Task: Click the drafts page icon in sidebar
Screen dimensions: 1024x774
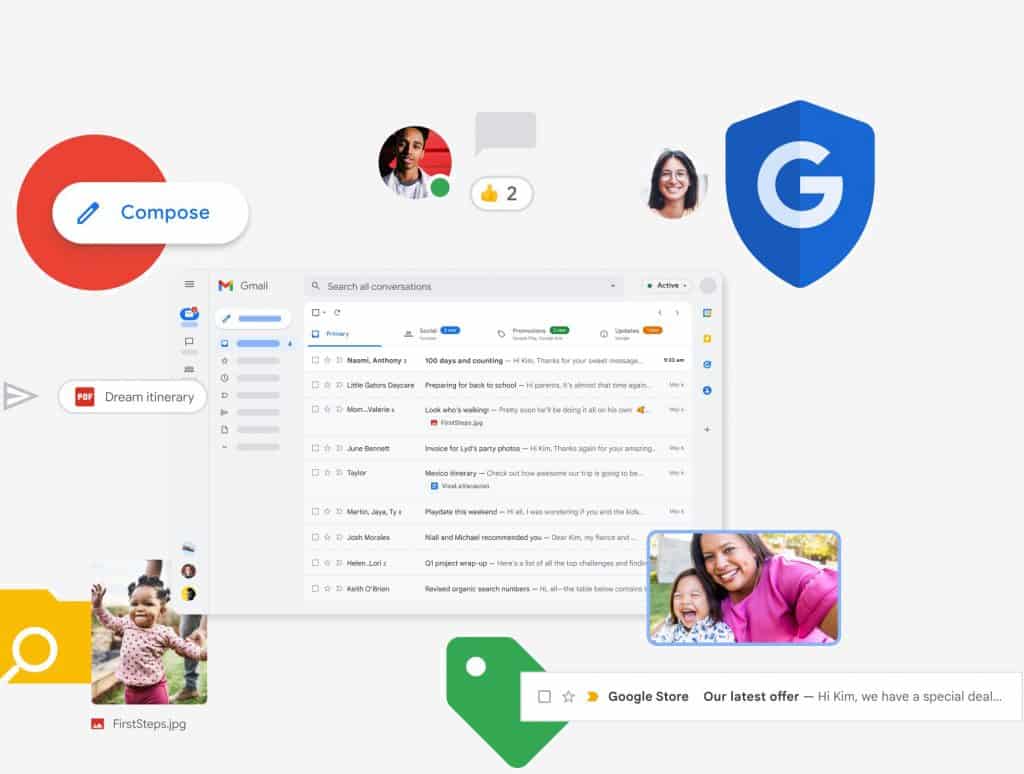Action: tap(225, 429)
